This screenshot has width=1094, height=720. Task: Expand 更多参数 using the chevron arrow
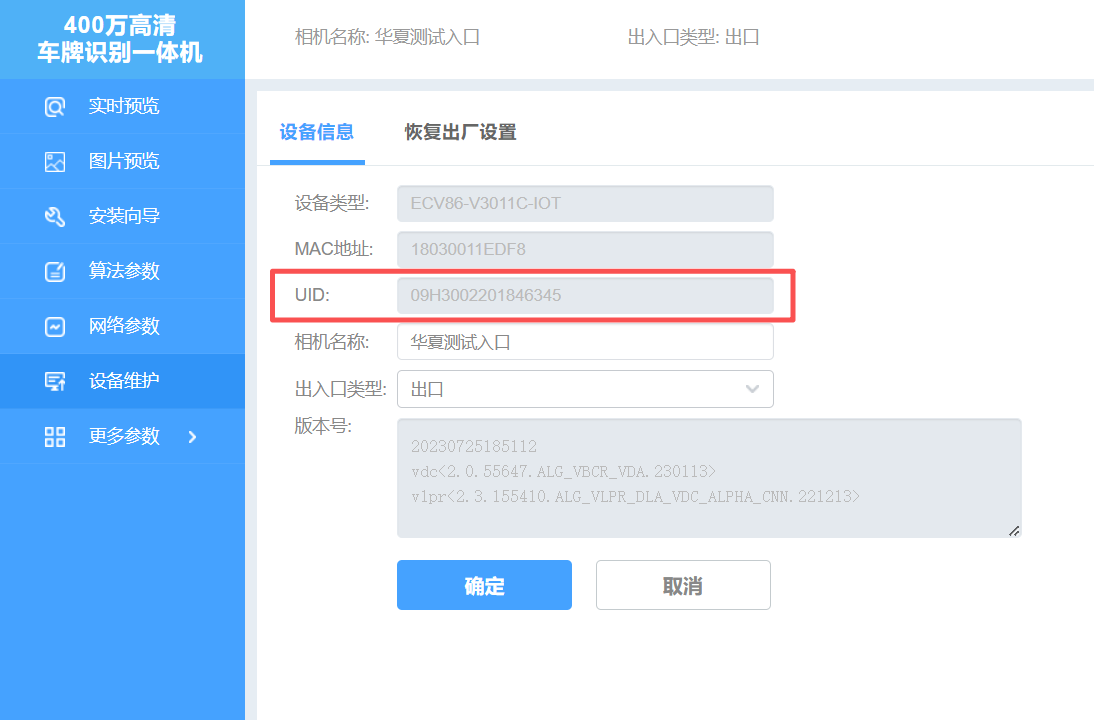[193, 436]
